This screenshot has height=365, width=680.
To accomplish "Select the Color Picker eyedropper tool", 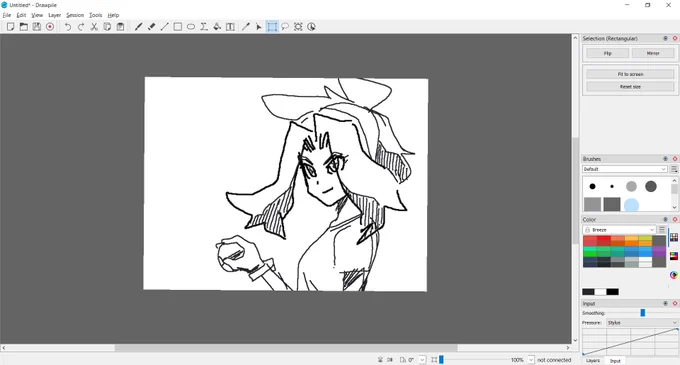I will [x=245, y=27].
